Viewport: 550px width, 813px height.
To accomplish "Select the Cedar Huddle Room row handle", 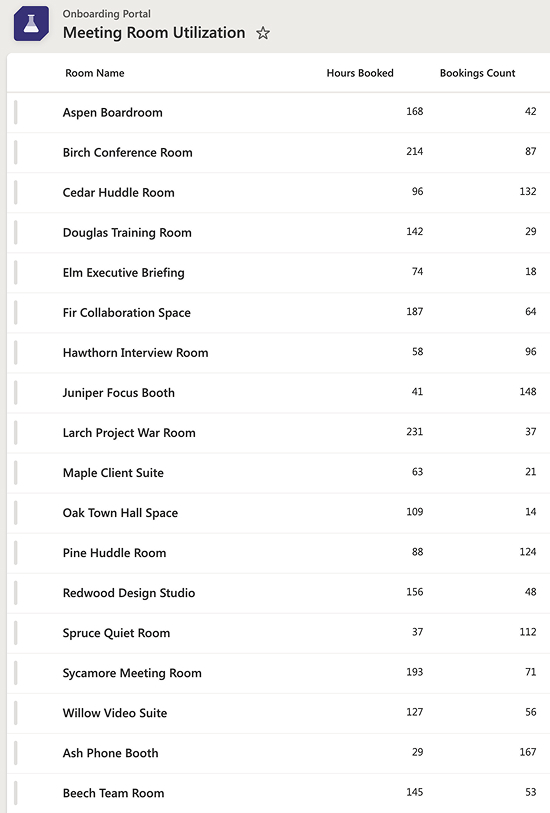I will coord(16,192).
